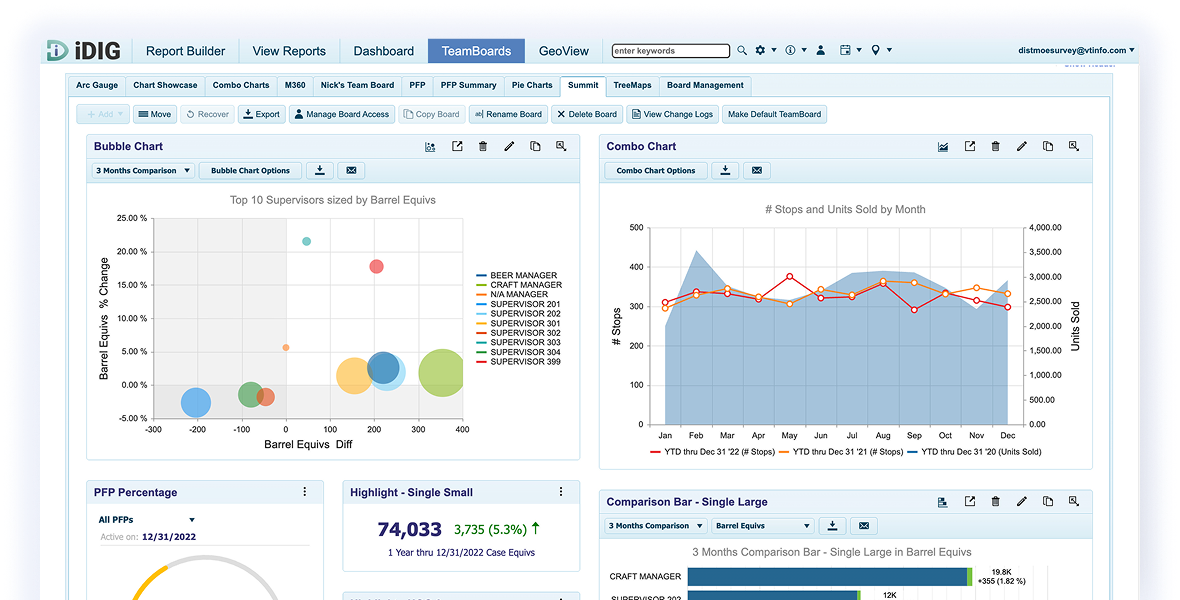Open the 3 Months Comparison dropdown
1180x600 pixels.
[x=141, y=170]
